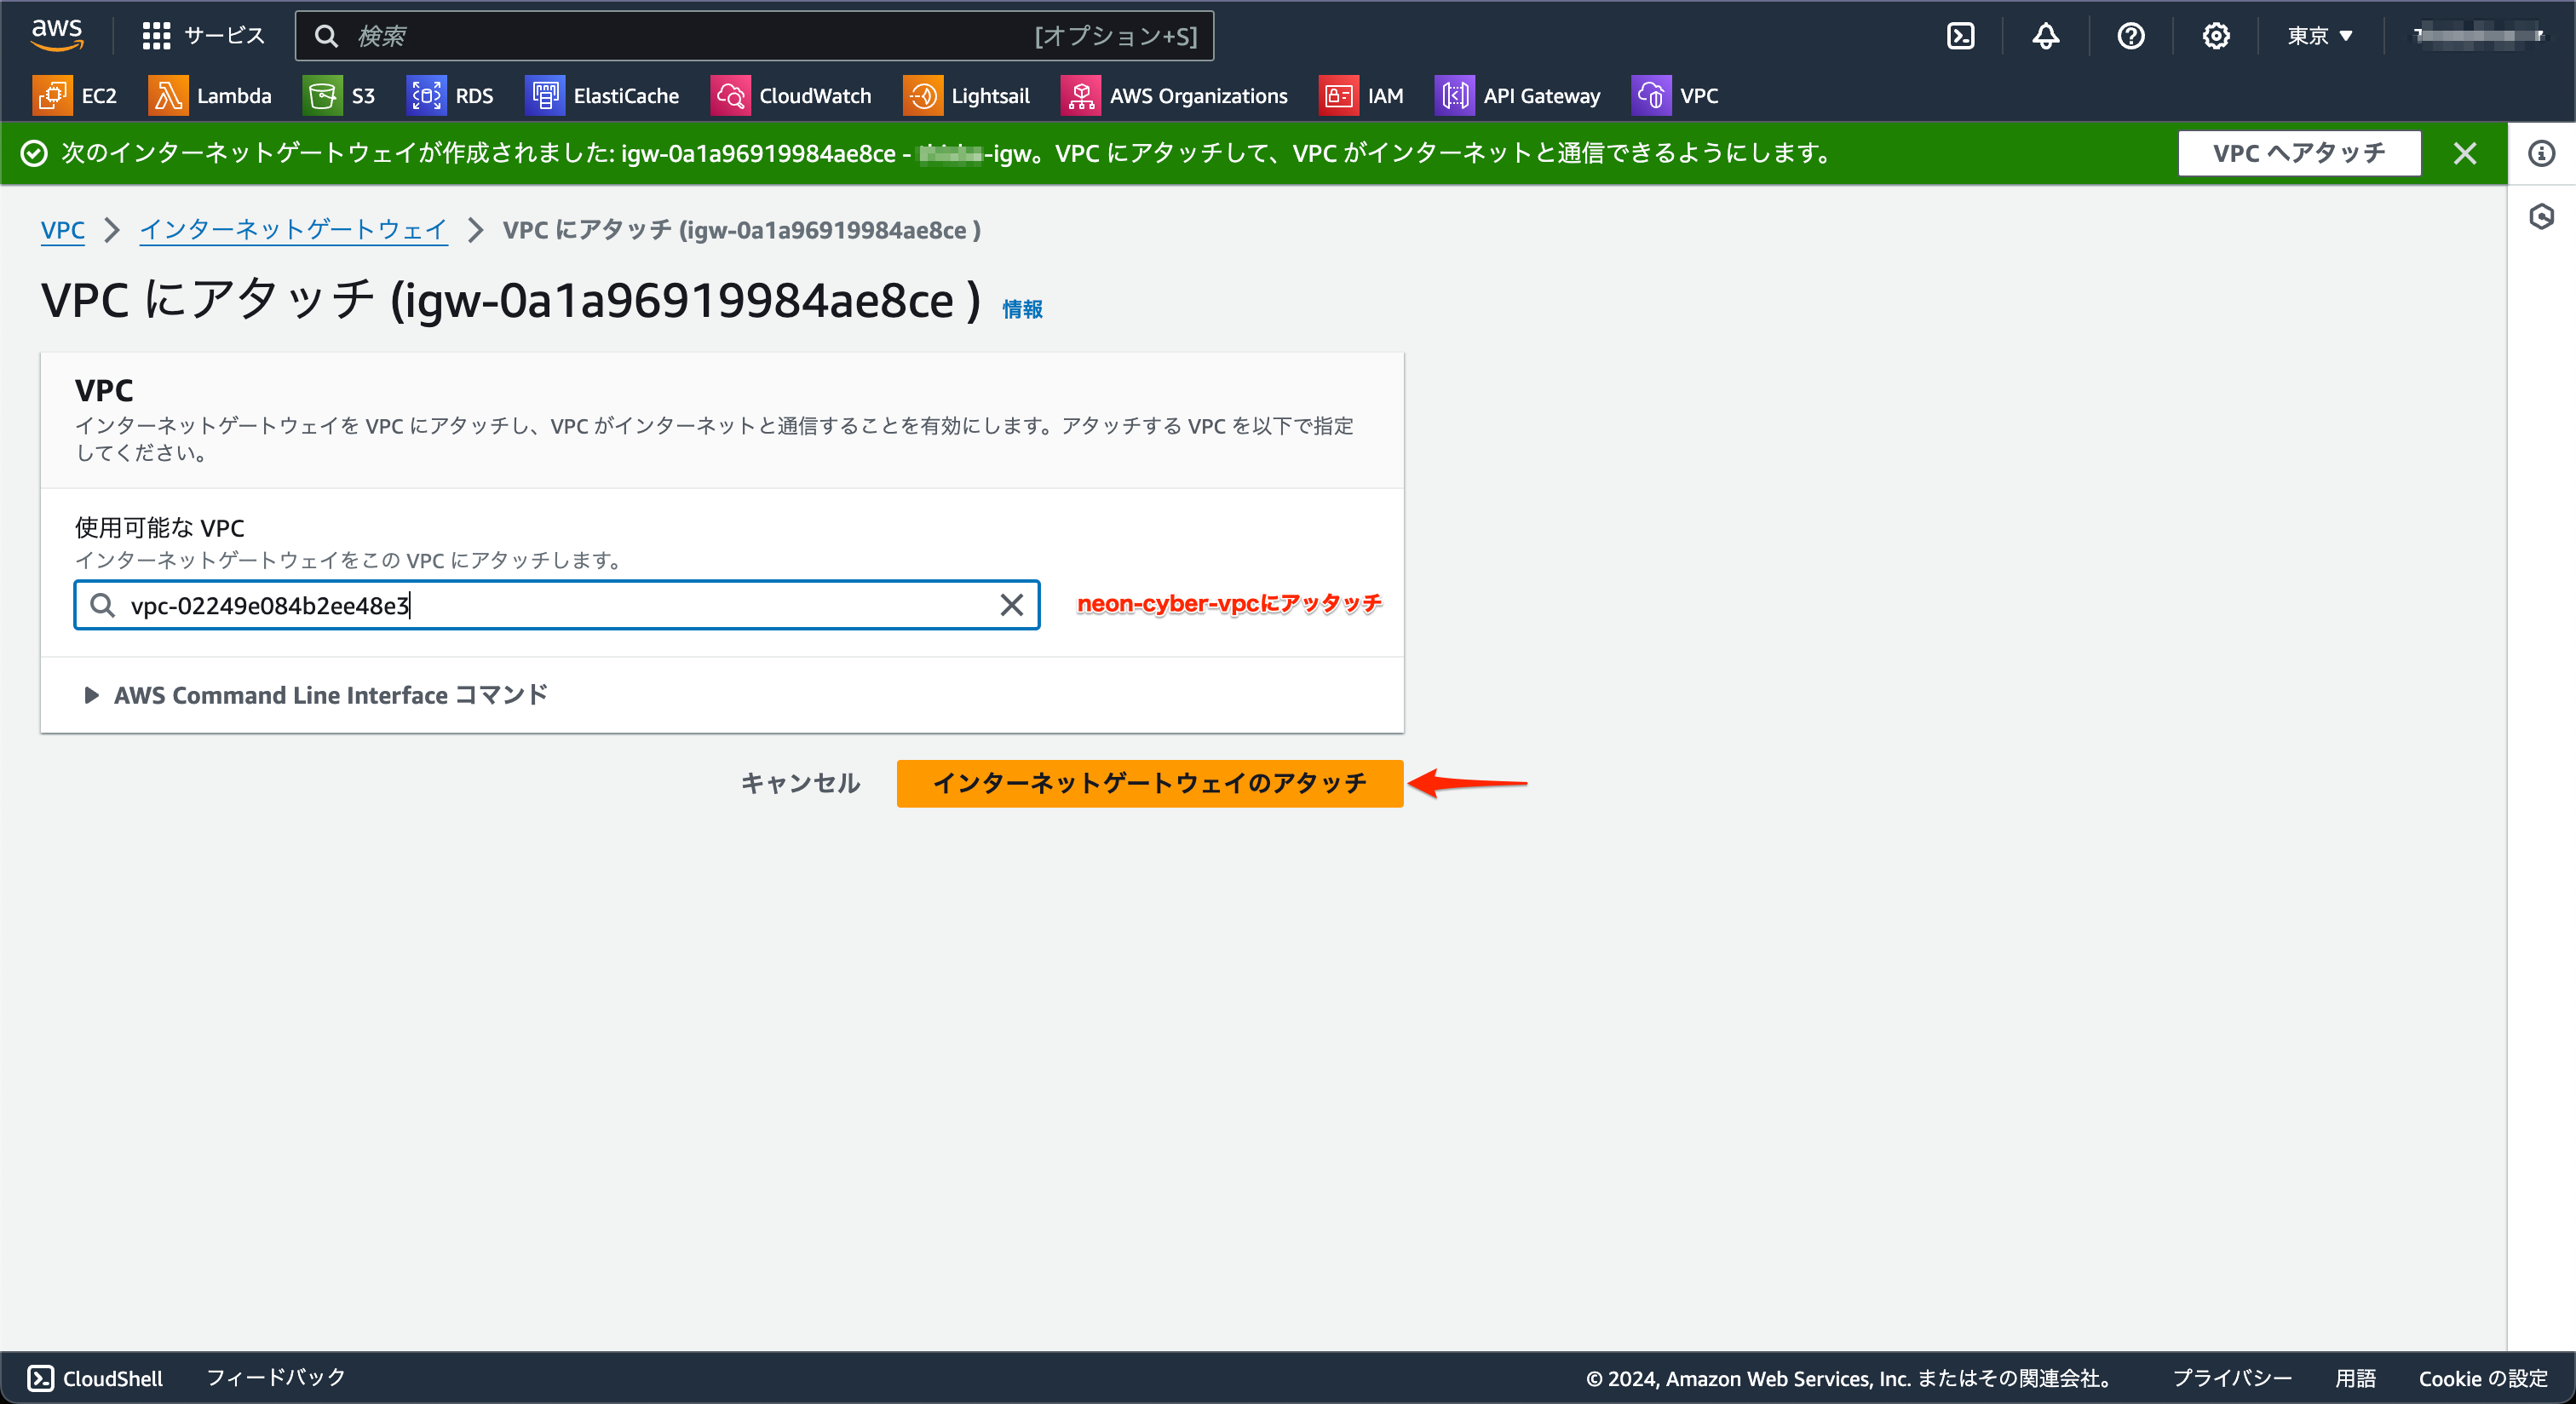Open the CloudWatch shortcut icon
2576x1404 pixels.
coord(730,96)
